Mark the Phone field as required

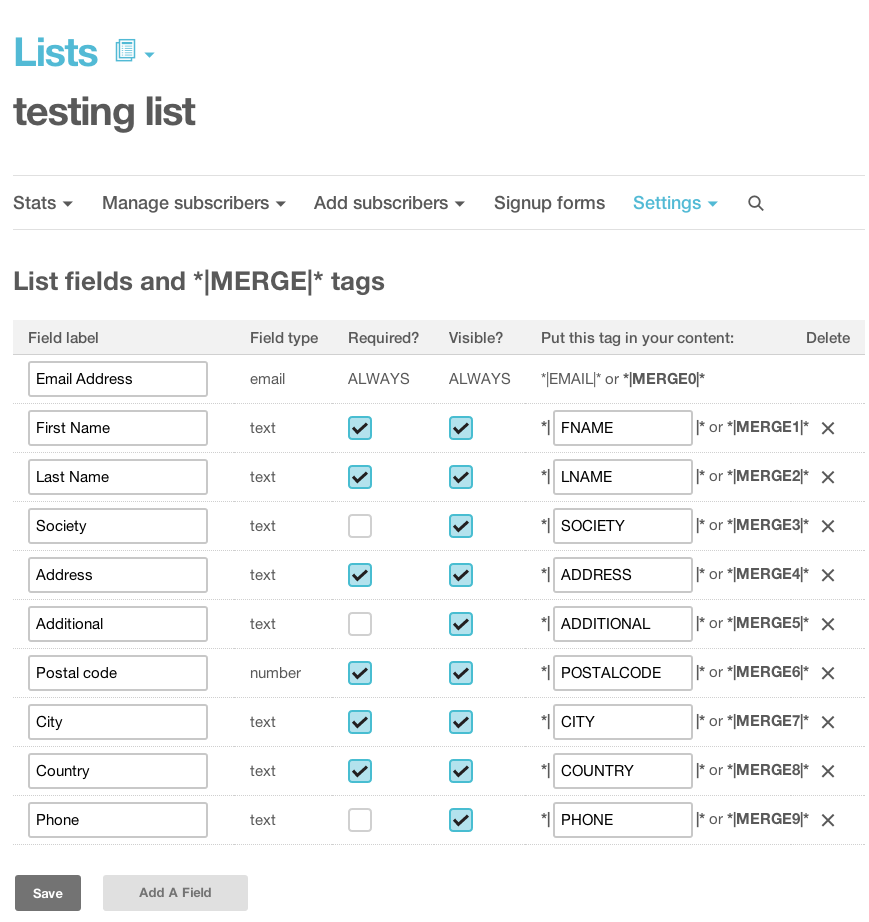[x=360, y=820]
